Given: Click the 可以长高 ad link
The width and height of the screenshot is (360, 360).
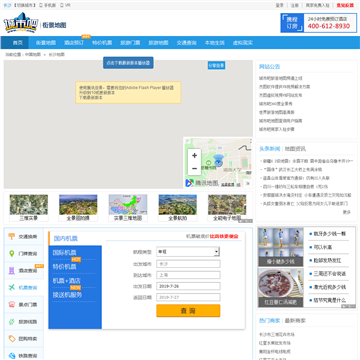Looking at the screenshot, I should (x=322, y=247).
